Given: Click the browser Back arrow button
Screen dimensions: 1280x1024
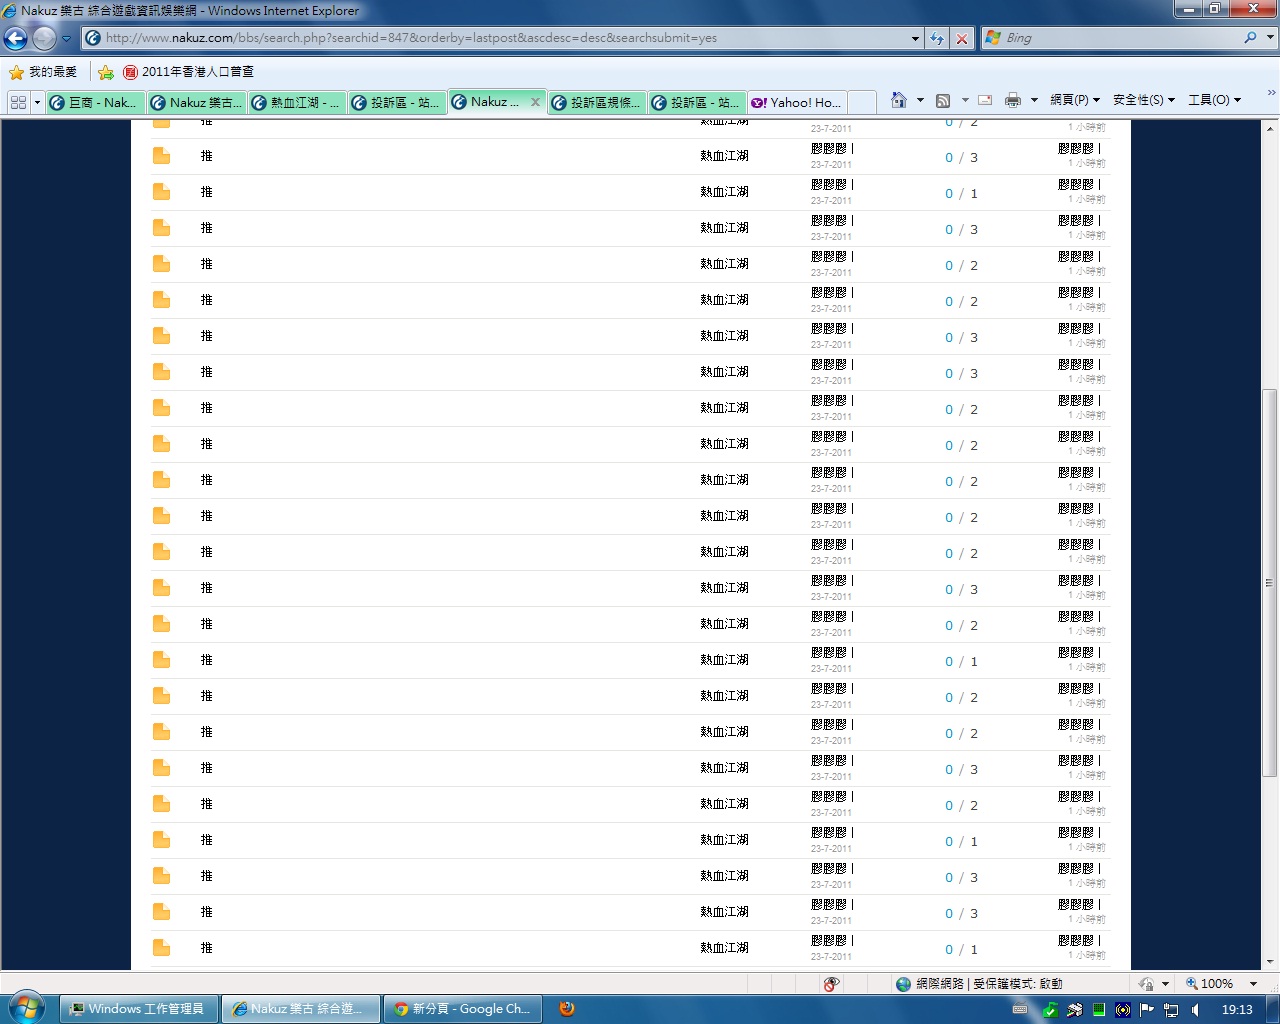Looking at the screenshot, I should 16,38.
